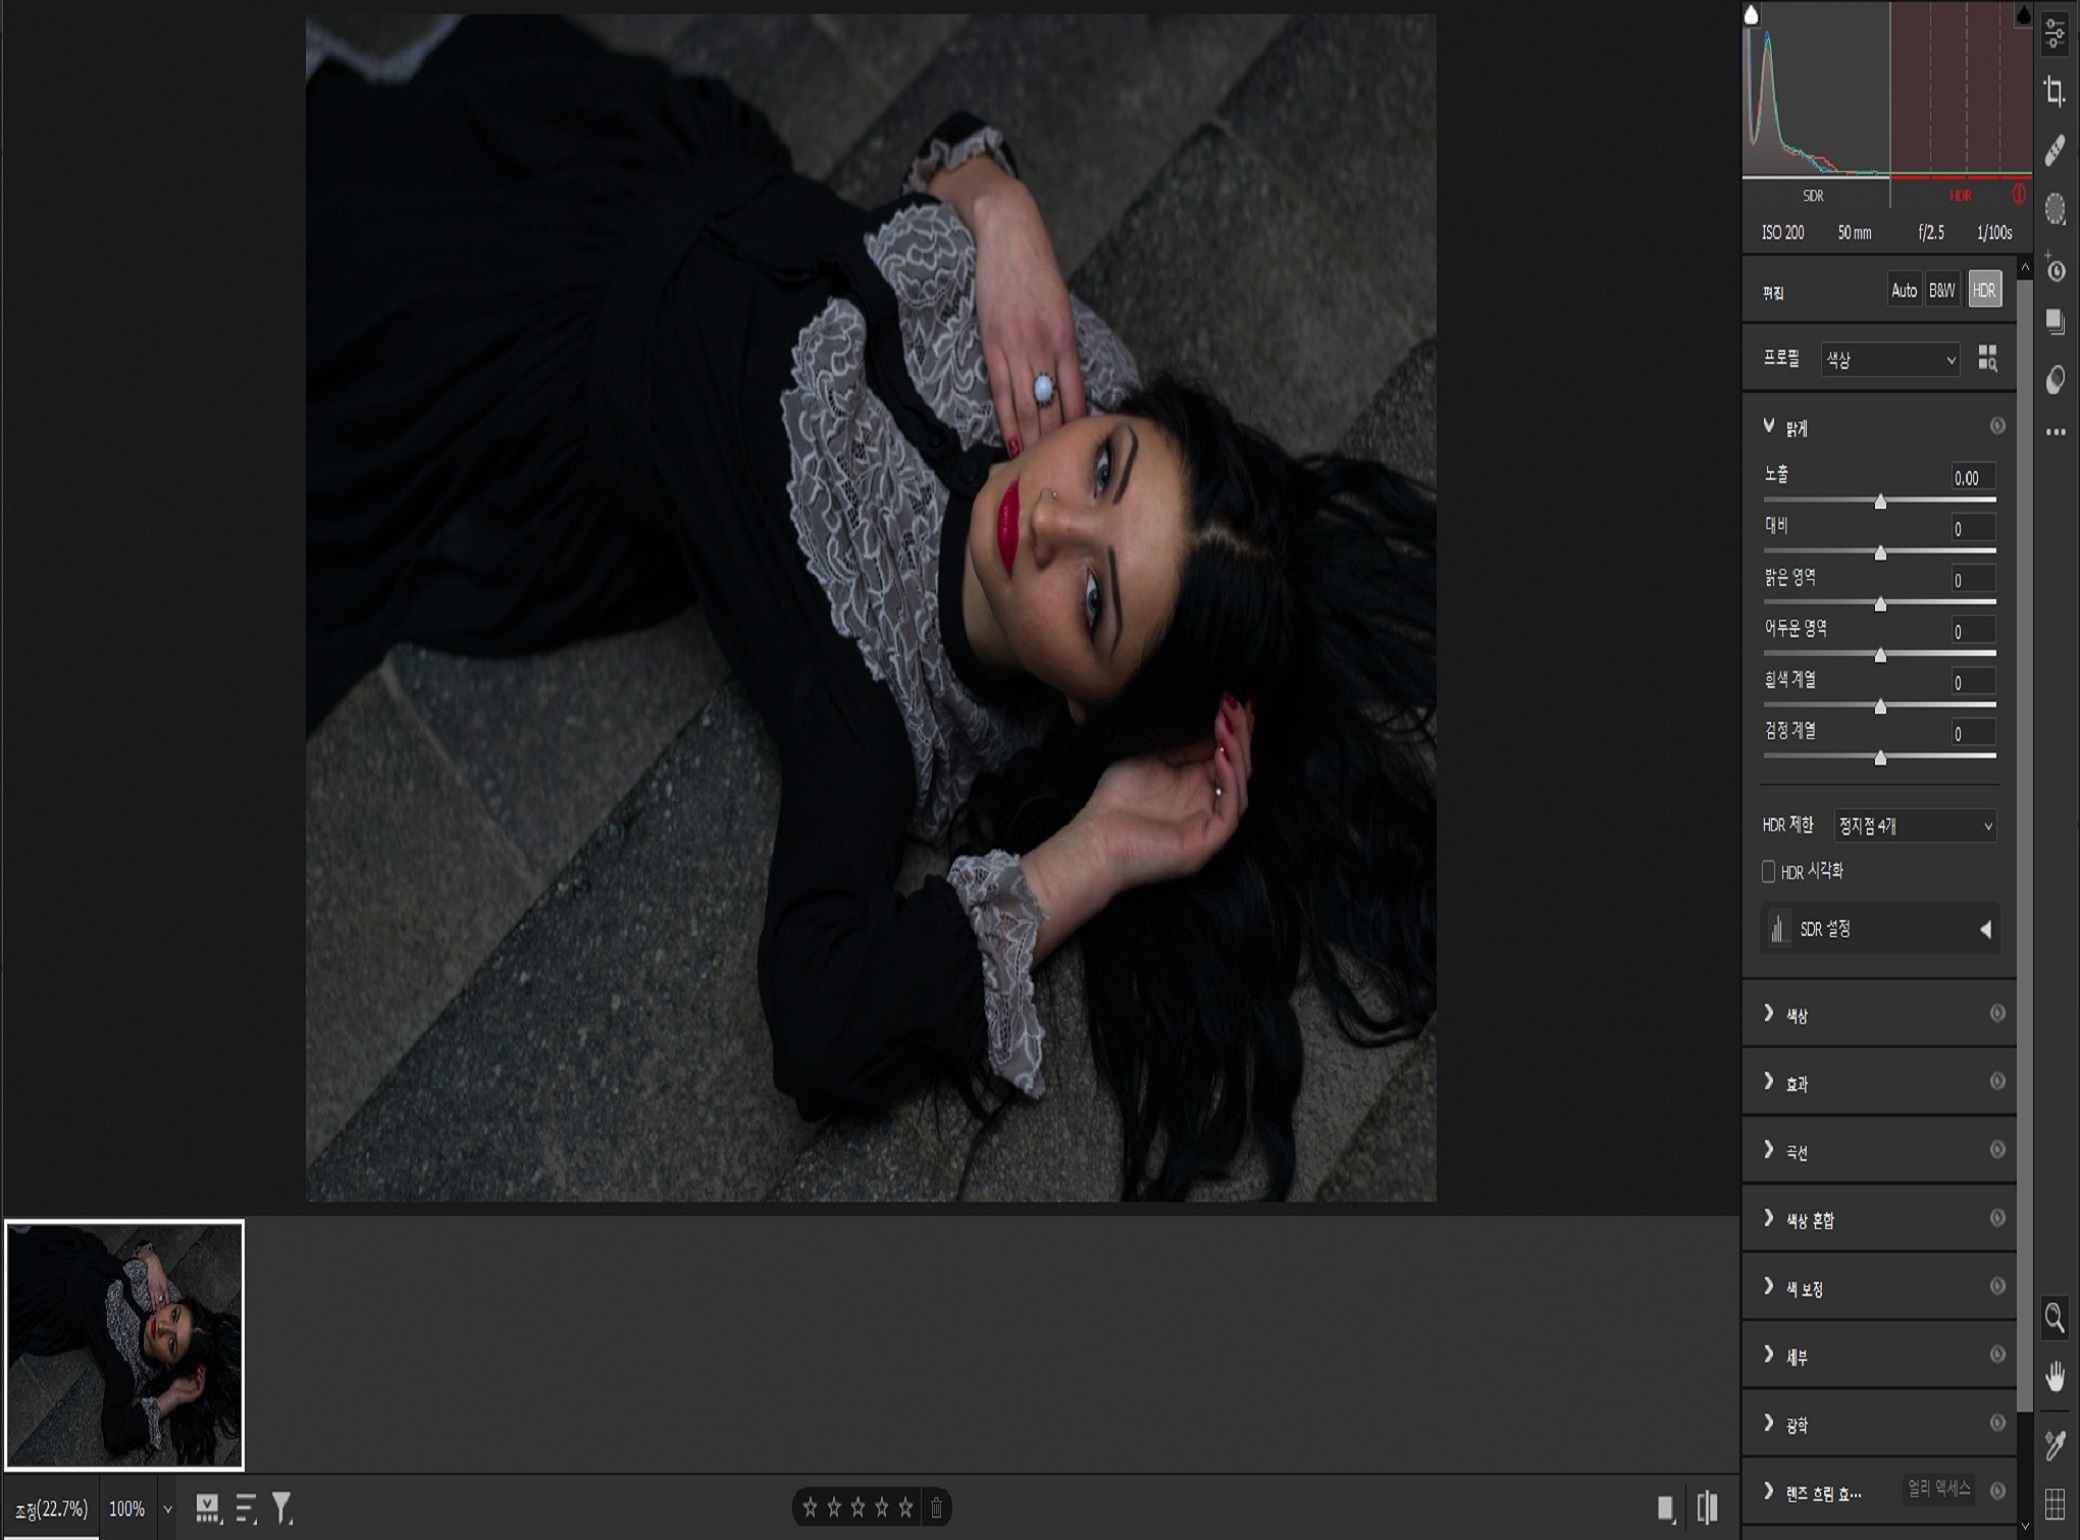Select the Red Eye removal tool
Image resolution: width=2080 pixels, height=1540 pixels.
[2055, 269]
